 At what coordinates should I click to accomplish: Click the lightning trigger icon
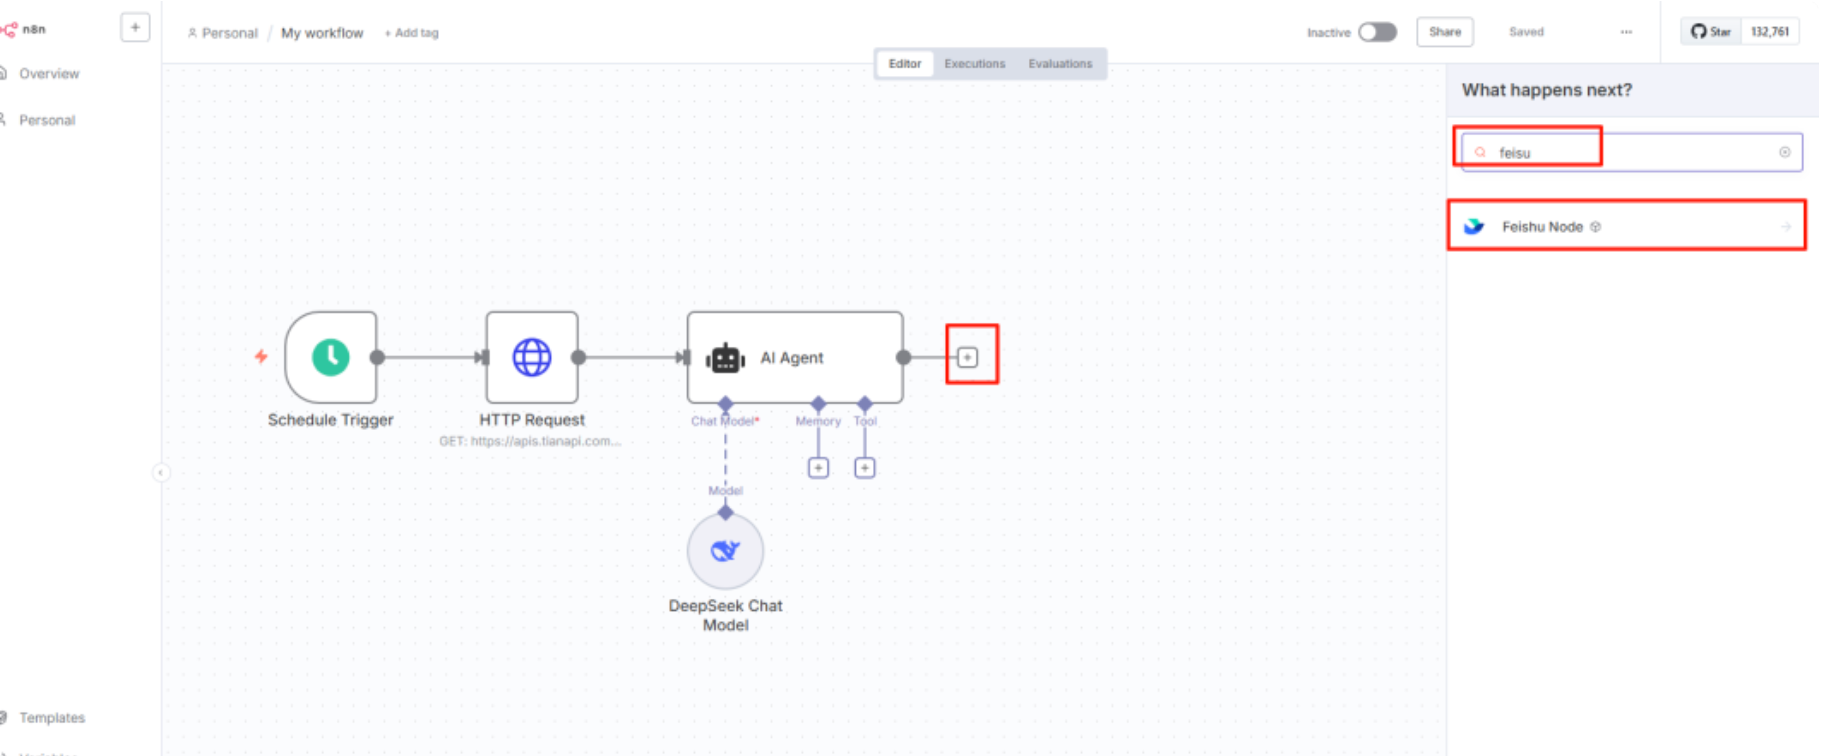click(261, 356)
